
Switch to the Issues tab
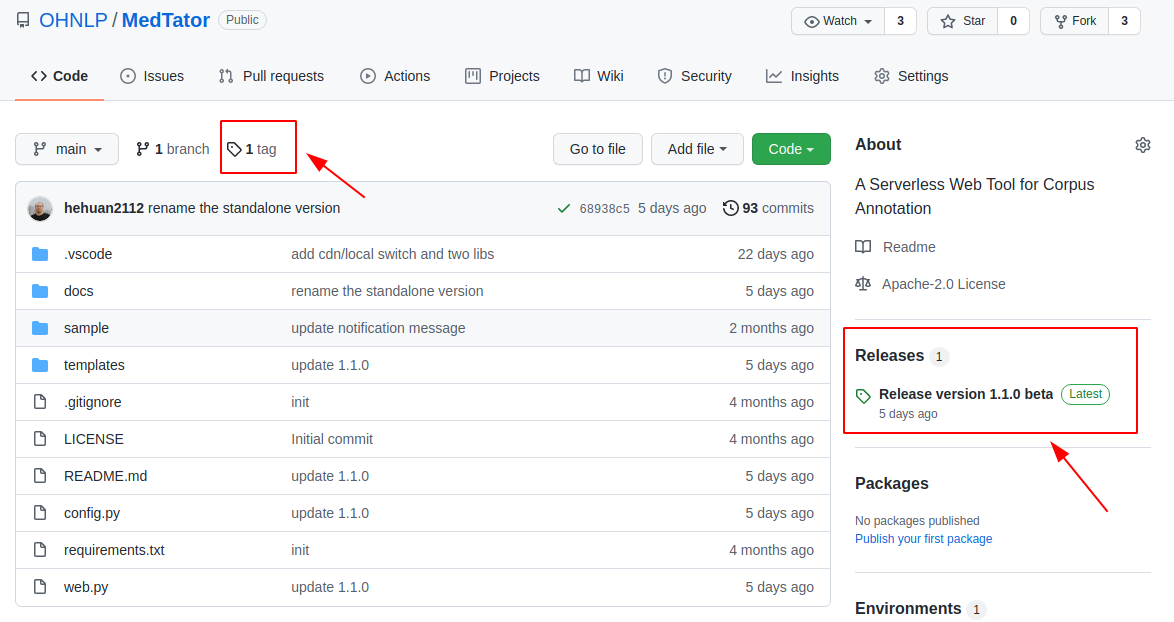click(152, 76)
